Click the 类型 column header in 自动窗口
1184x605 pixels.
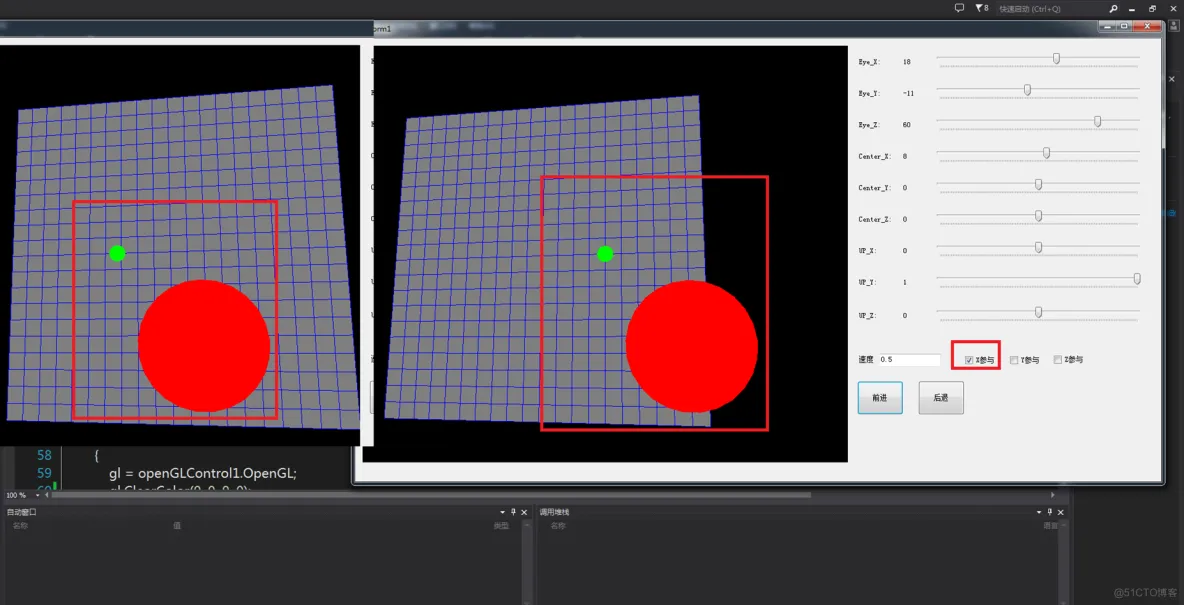[x=501, y=525]
